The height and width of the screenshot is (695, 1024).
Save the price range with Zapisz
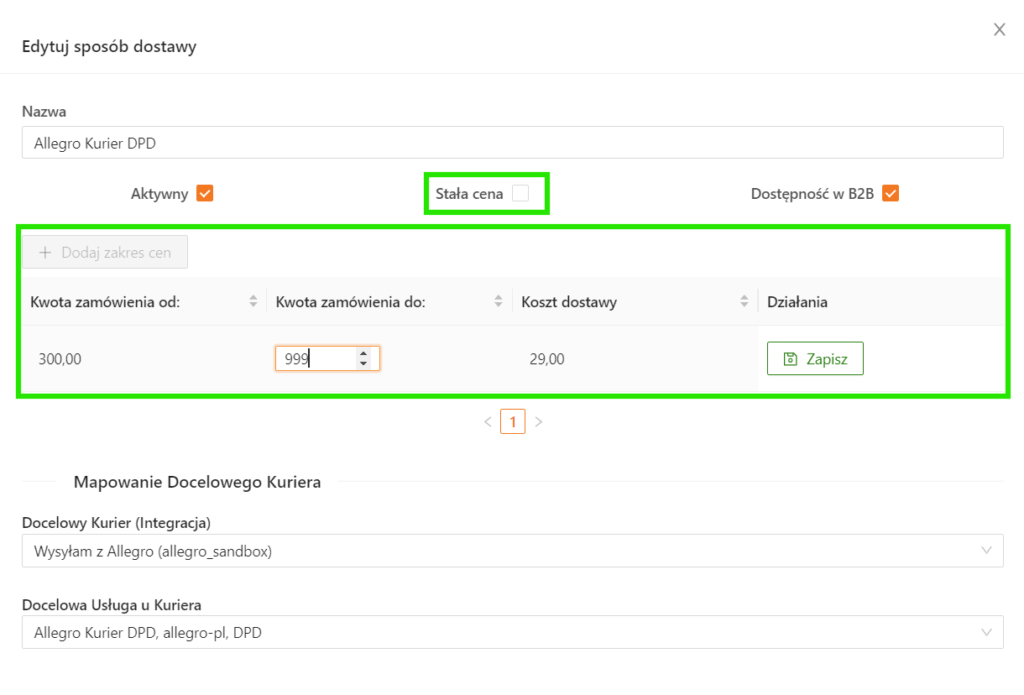815,359
